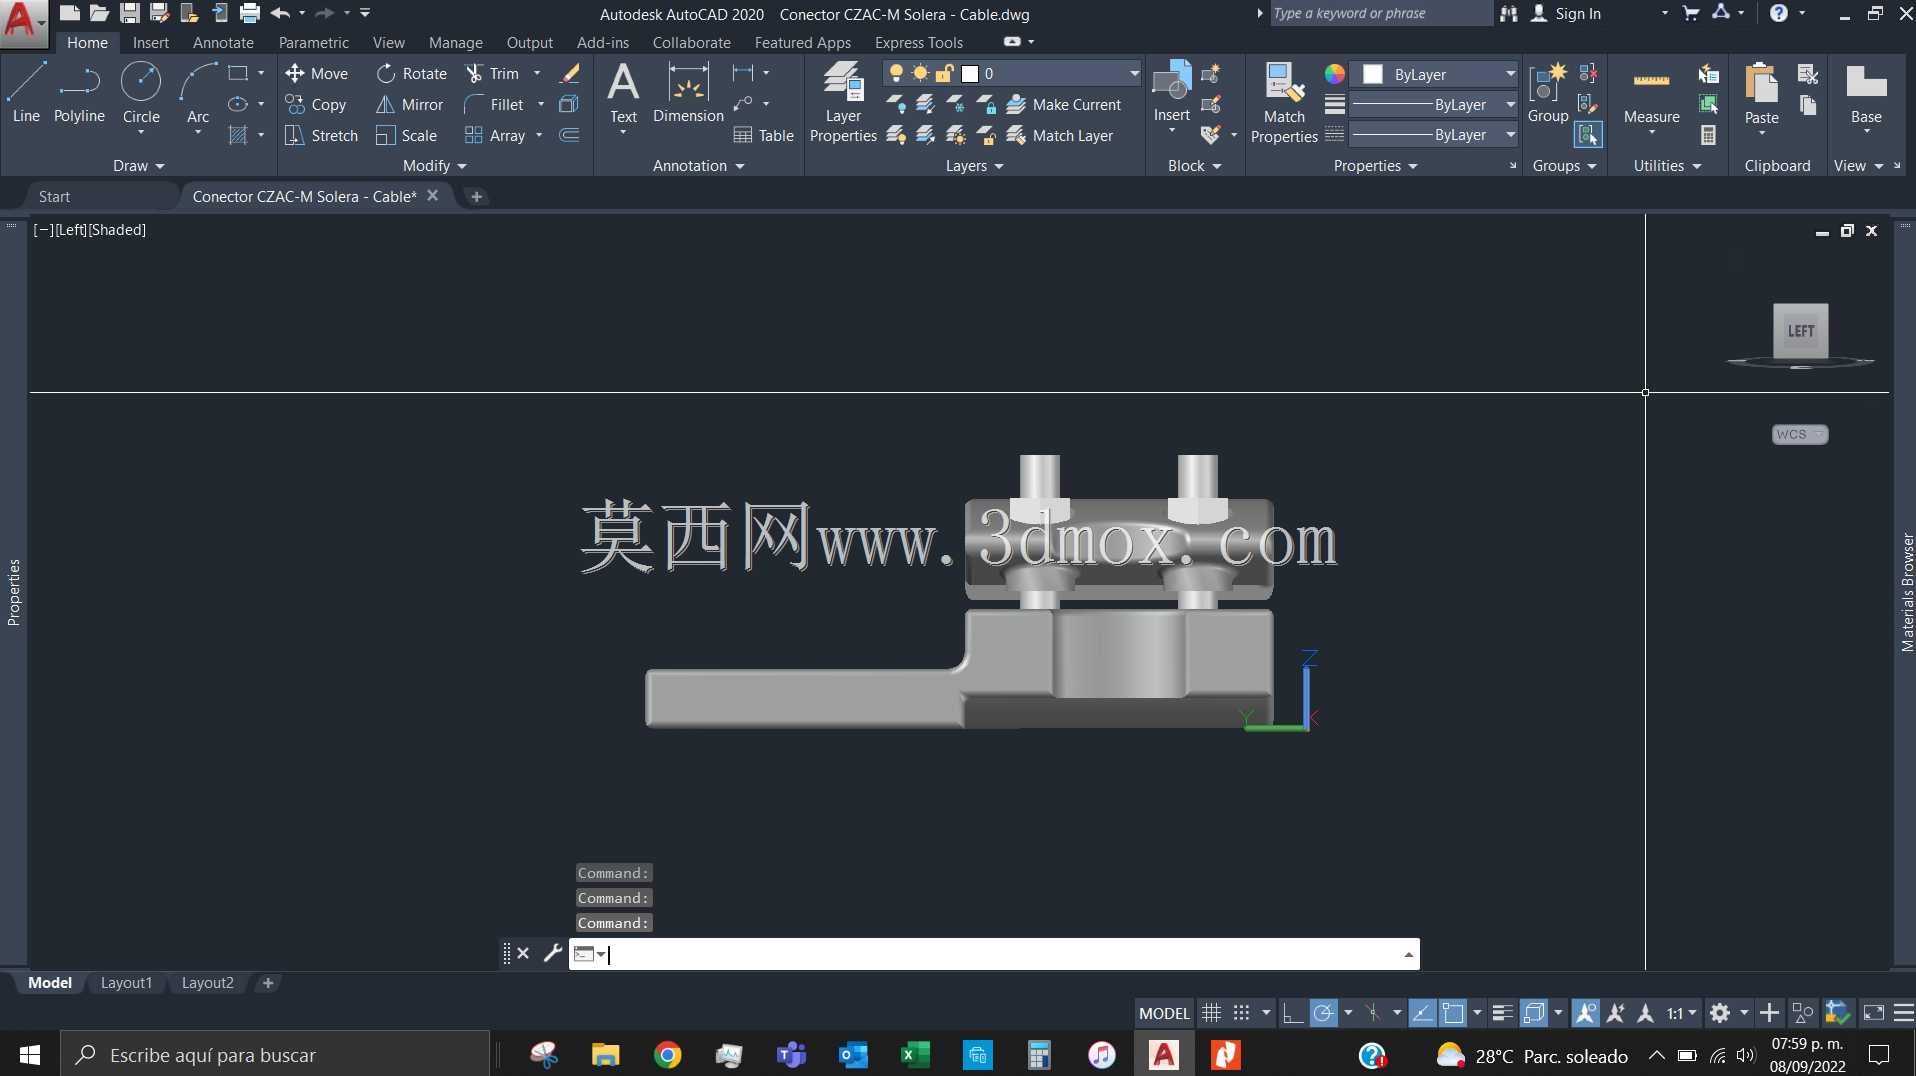Click the MODEL space button in status bar
The width and height of the screenshot is (1916, 1076).
click(x=1164, y=1013)
